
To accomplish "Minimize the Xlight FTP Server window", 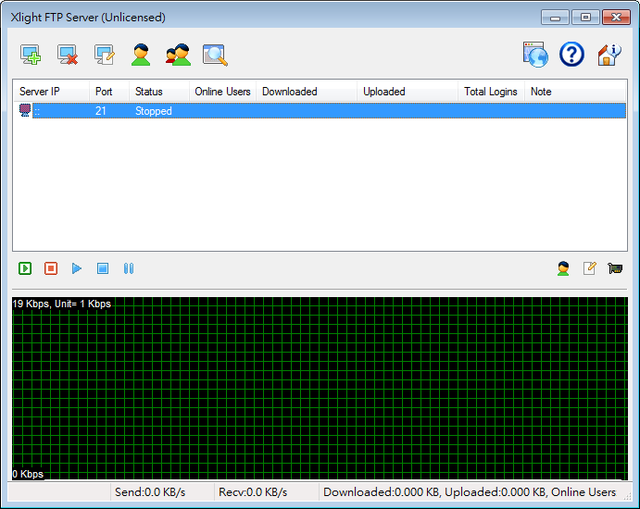I will coord(555,18).
